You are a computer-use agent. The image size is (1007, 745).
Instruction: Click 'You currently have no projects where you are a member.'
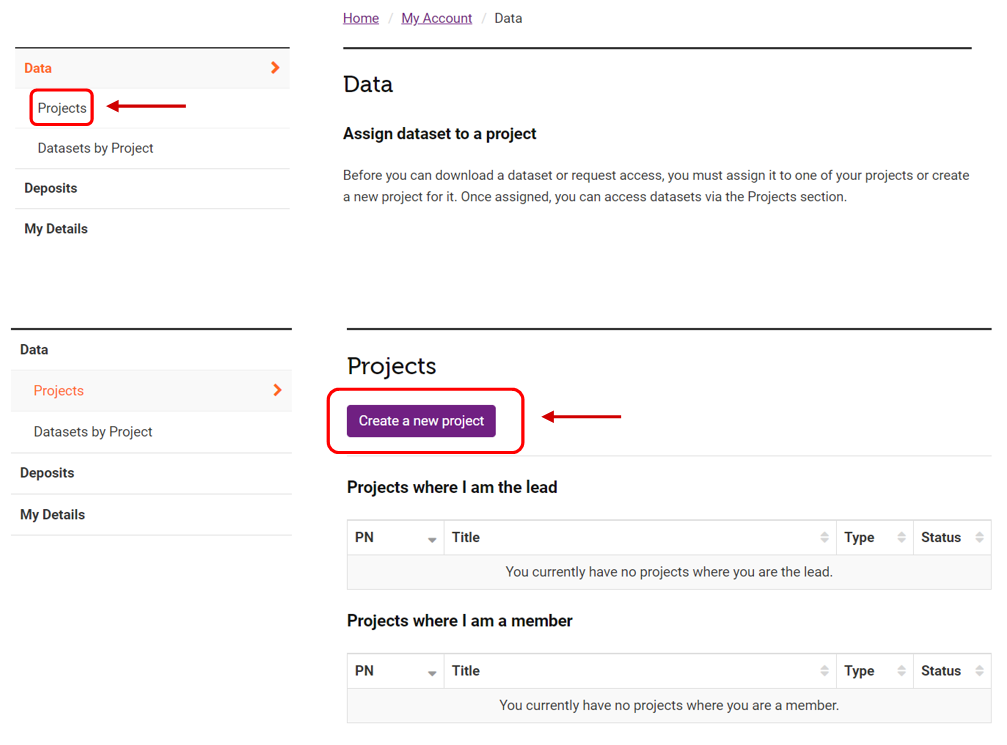(x=669, y=705)
